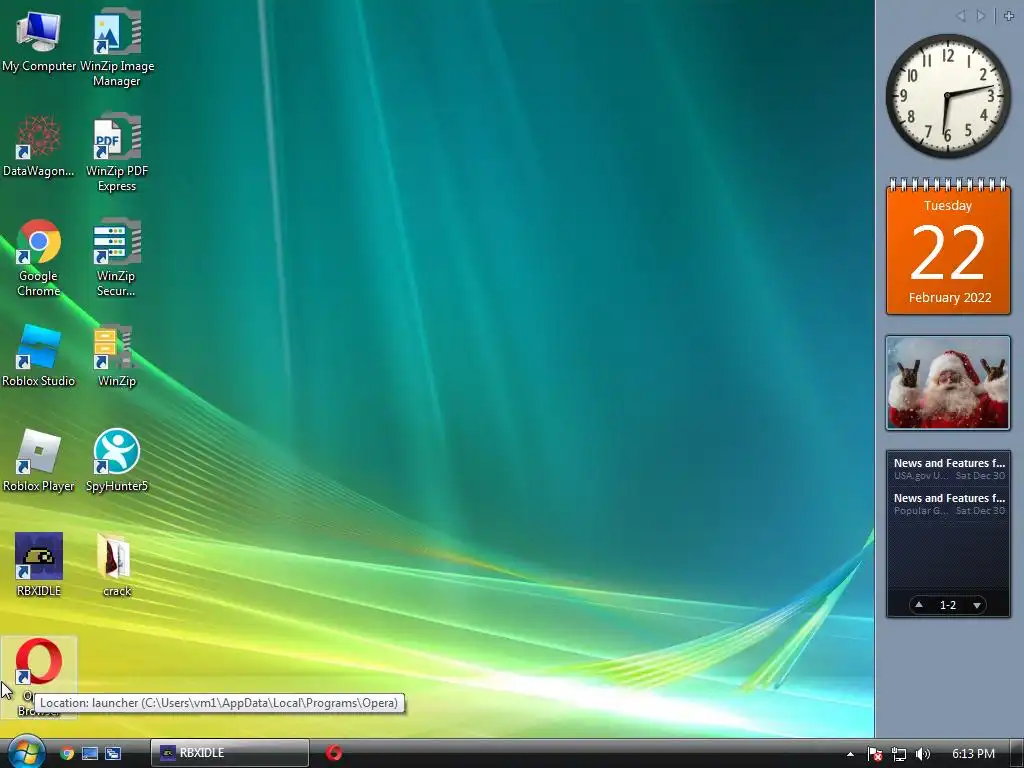Image resolution: width=1024 pixels, height=768 pixels.
Task: Select the WinZip PDF Express shortcut
Action: pos(117,152)
